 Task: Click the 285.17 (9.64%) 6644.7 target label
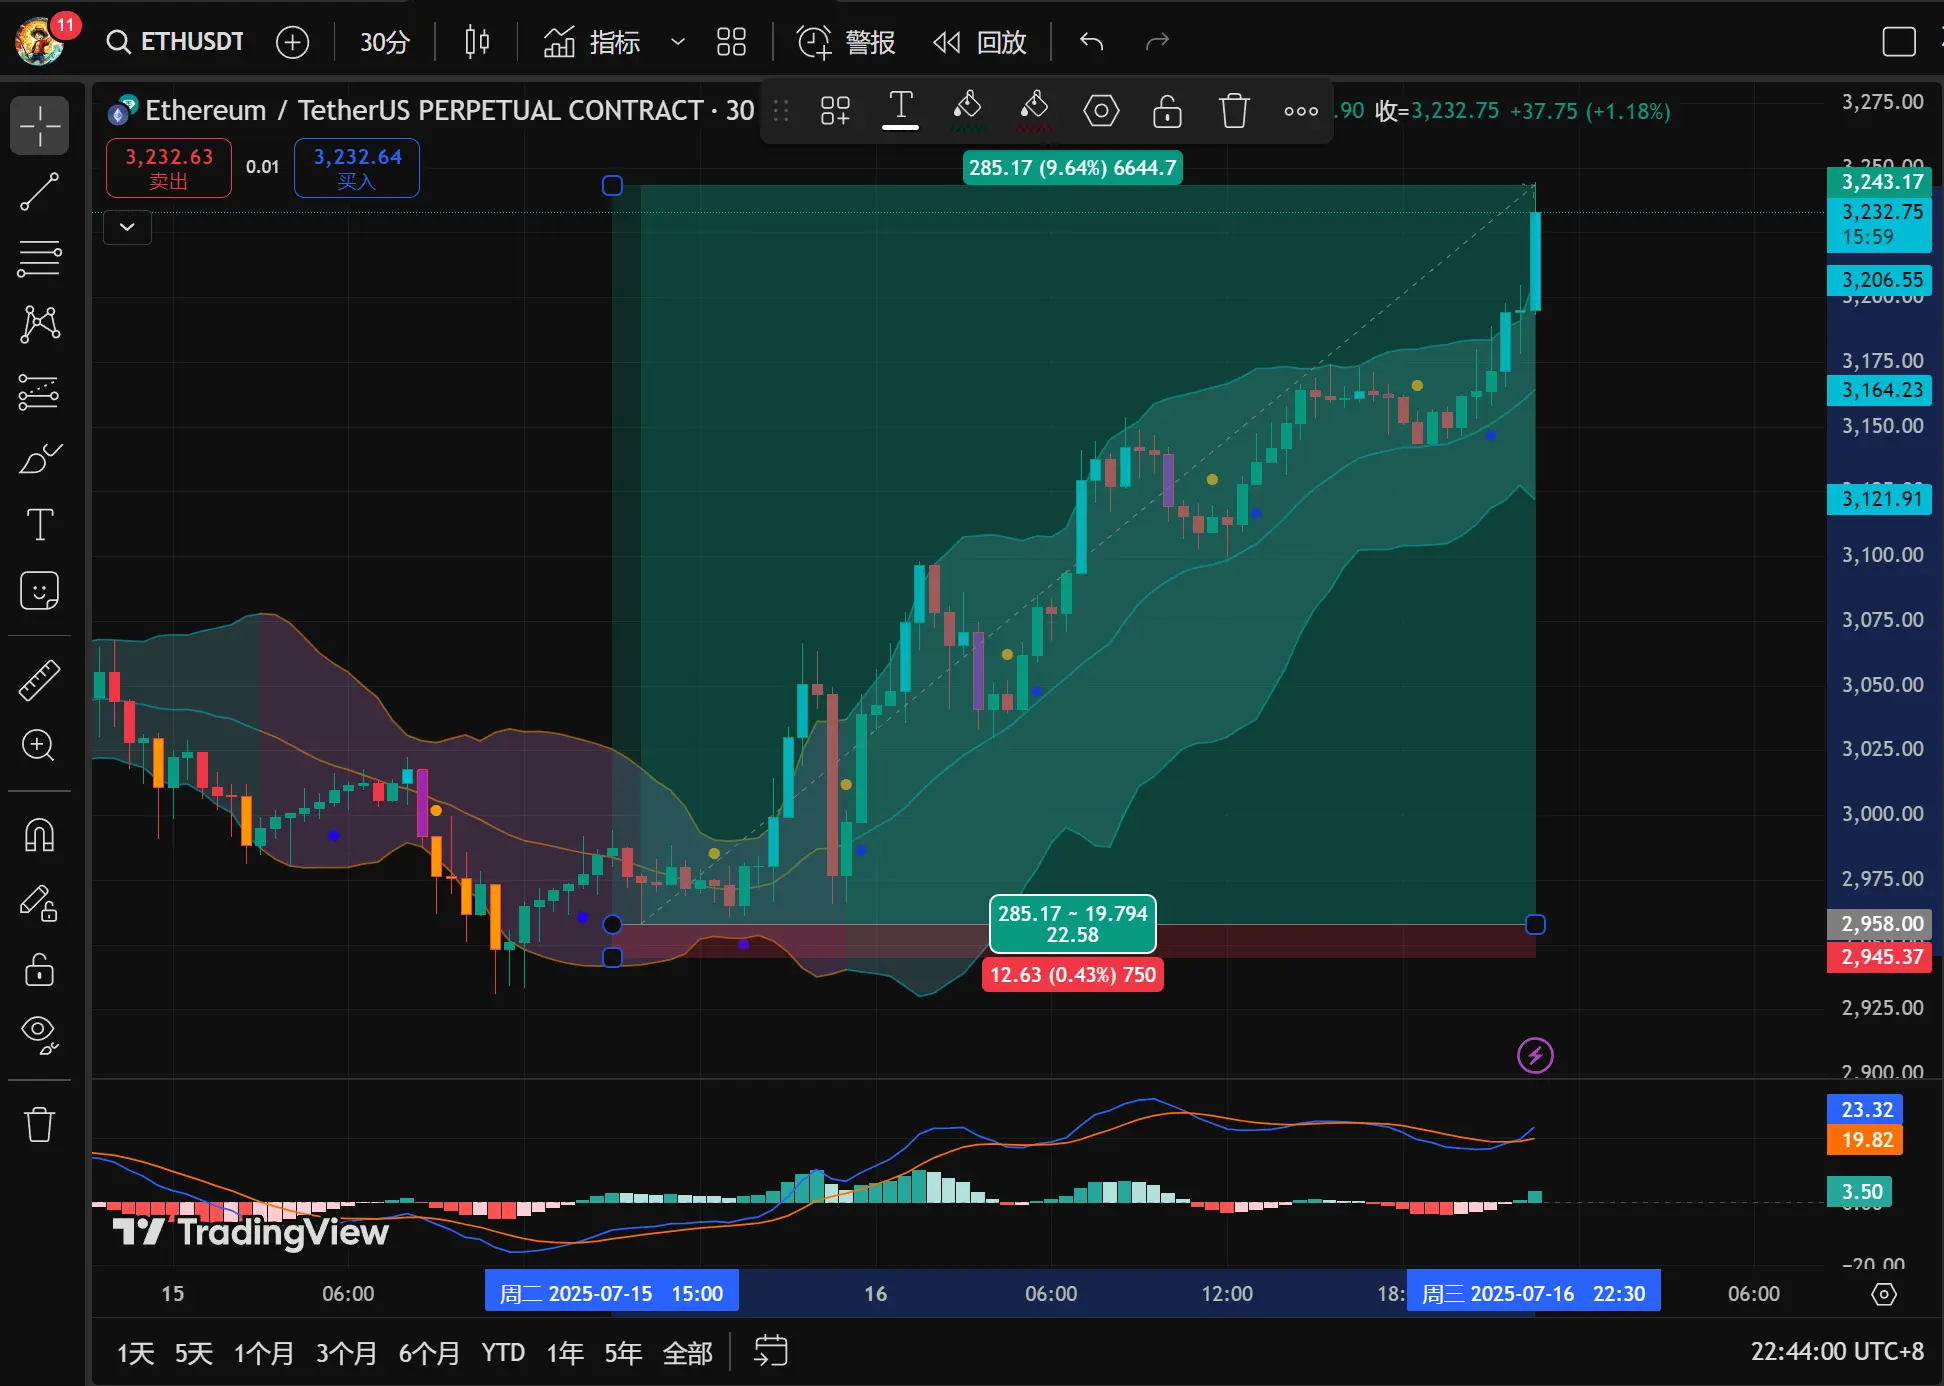point(1072,168)
